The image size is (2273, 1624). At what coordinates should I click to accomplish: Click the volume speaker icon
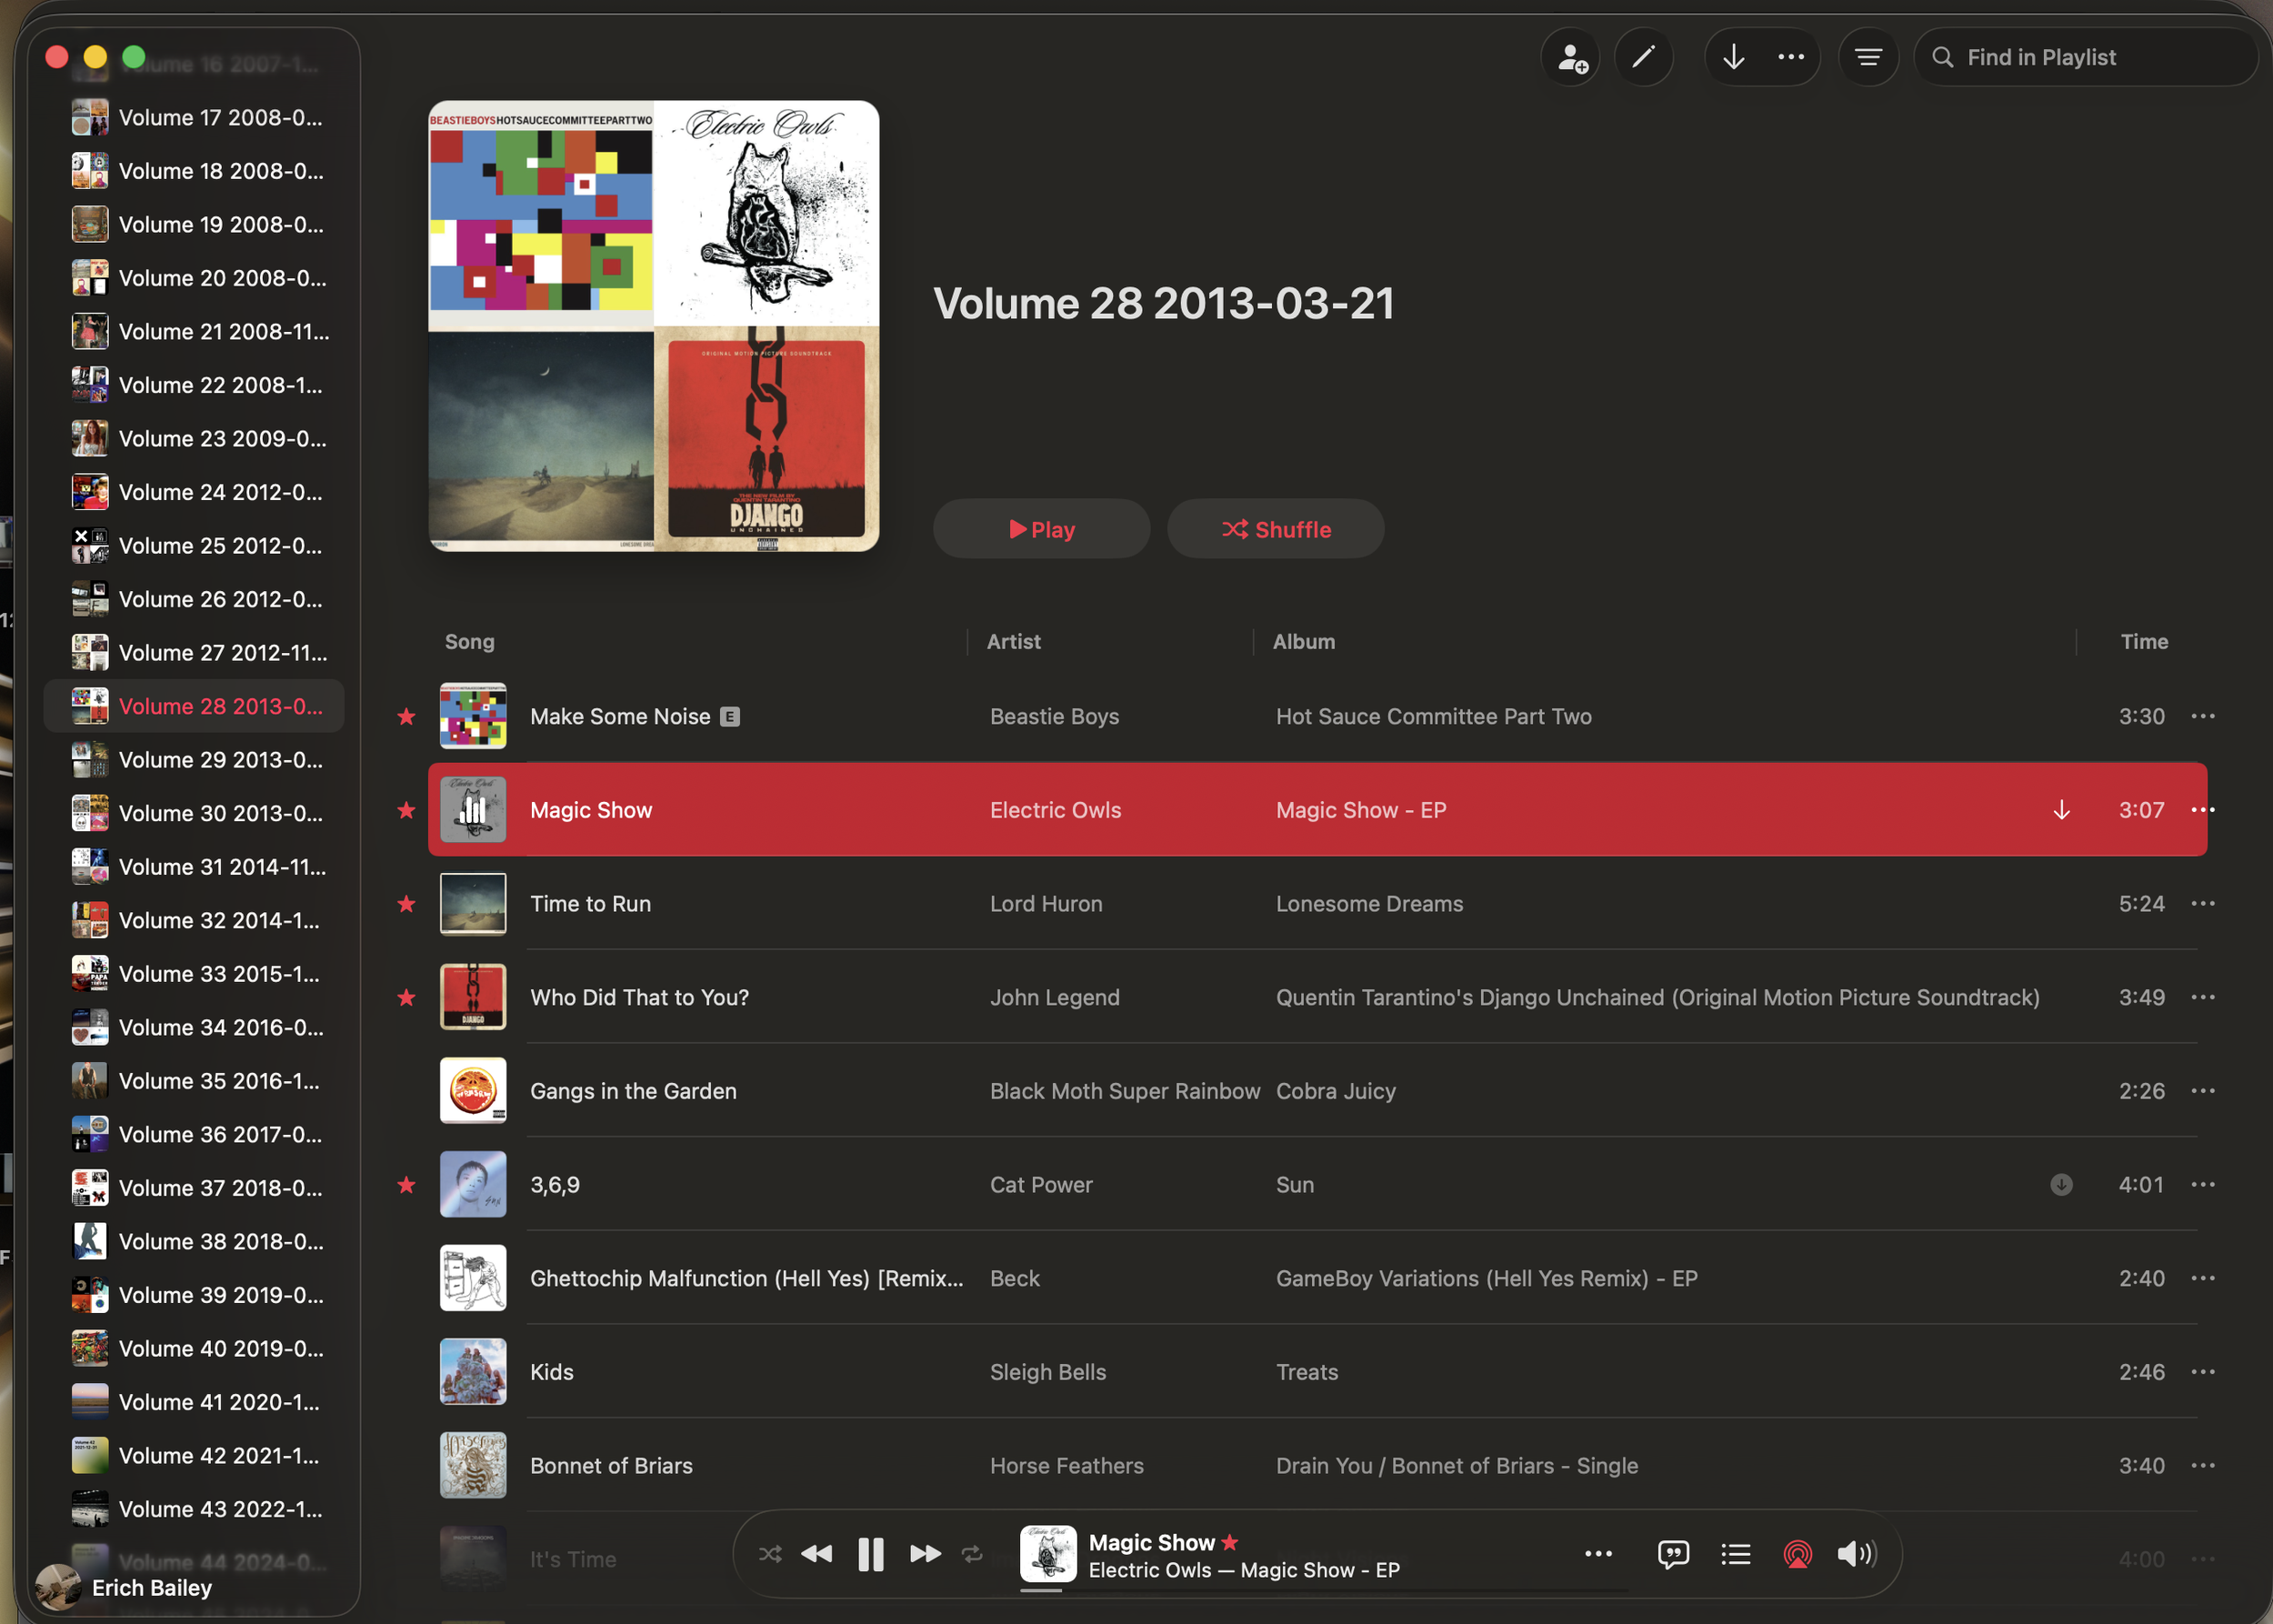[1856, 1553]
